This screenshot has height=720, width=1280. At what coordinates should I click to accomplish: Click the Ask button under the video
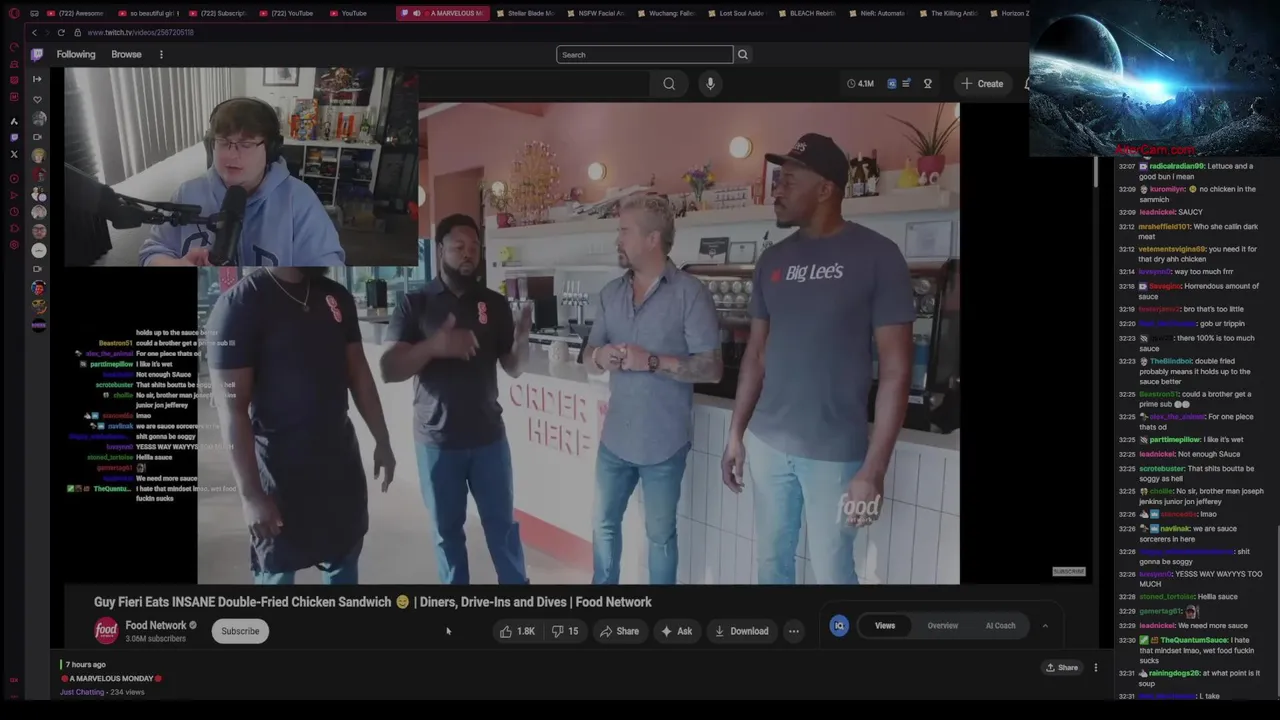click(x=676, y=631)
